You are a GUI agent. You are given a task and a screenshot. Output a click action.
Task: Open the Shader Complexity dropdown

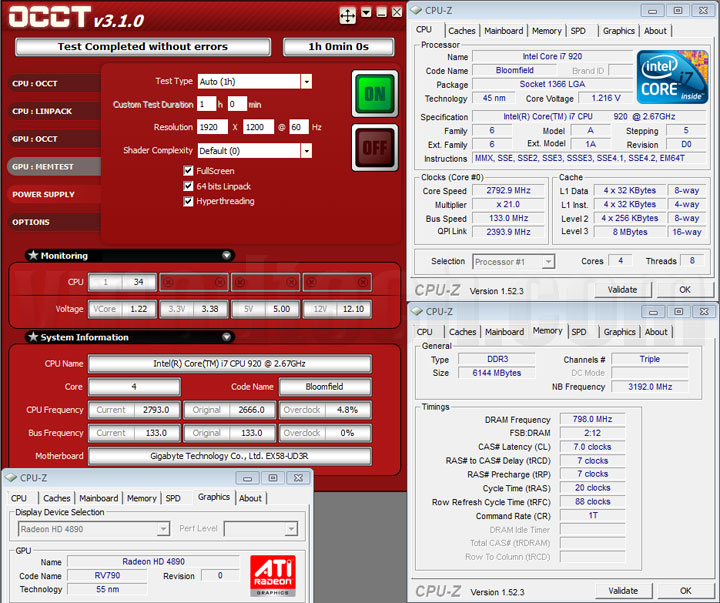pyautogui.click(x=306, y=151)
